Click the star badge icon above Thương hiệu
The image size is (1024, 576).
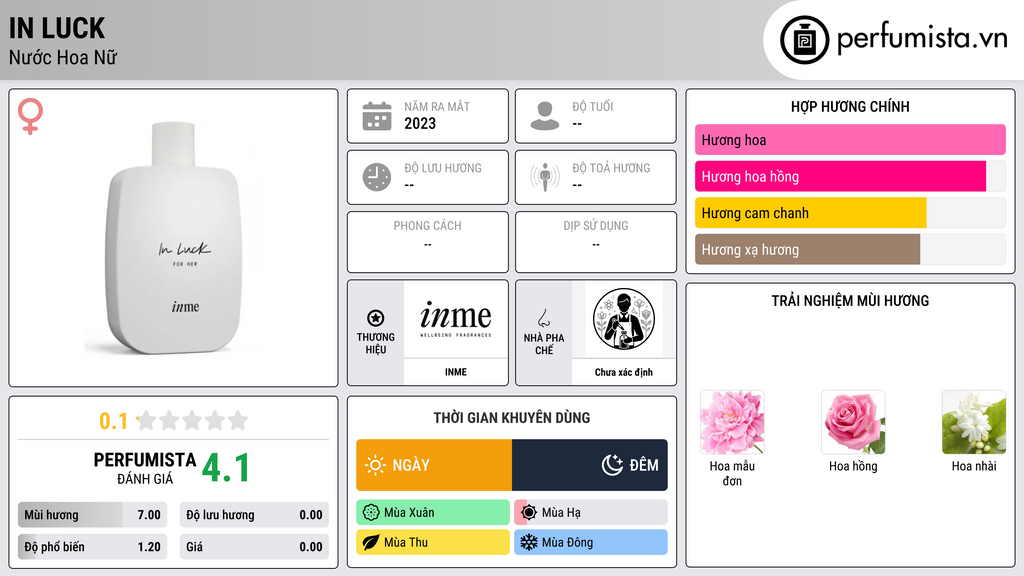click(376, 318)
